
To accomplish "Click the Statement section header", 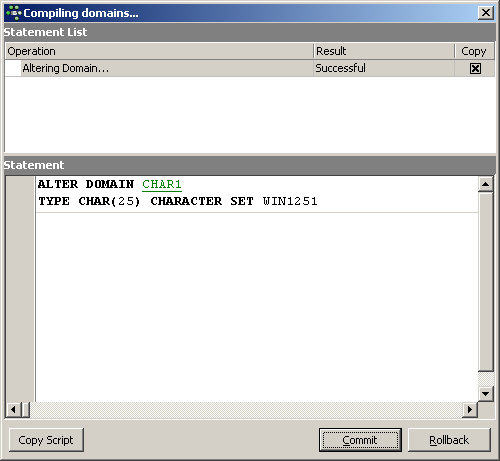I will (x=250, y=165).
